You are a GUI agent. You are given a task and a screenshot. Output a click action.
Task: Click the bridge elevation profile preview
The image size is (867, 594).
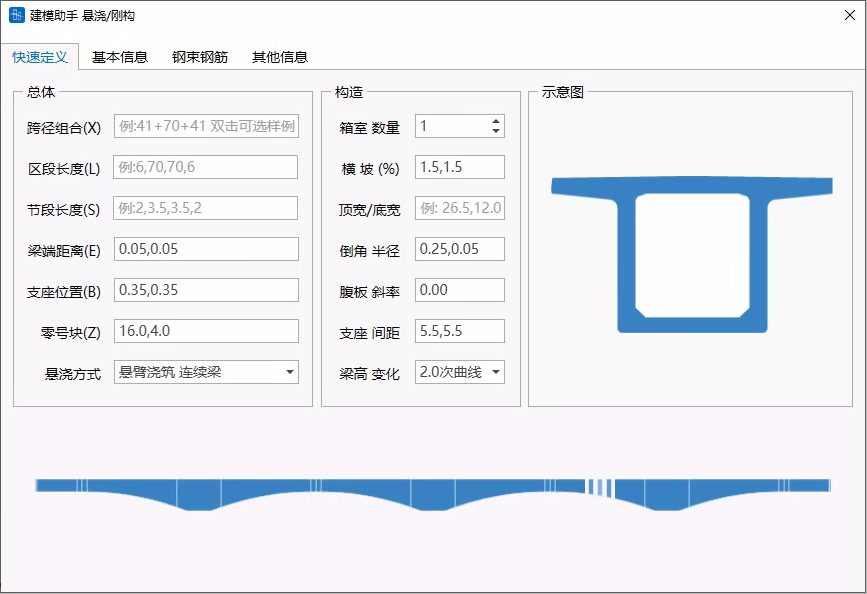433,494
